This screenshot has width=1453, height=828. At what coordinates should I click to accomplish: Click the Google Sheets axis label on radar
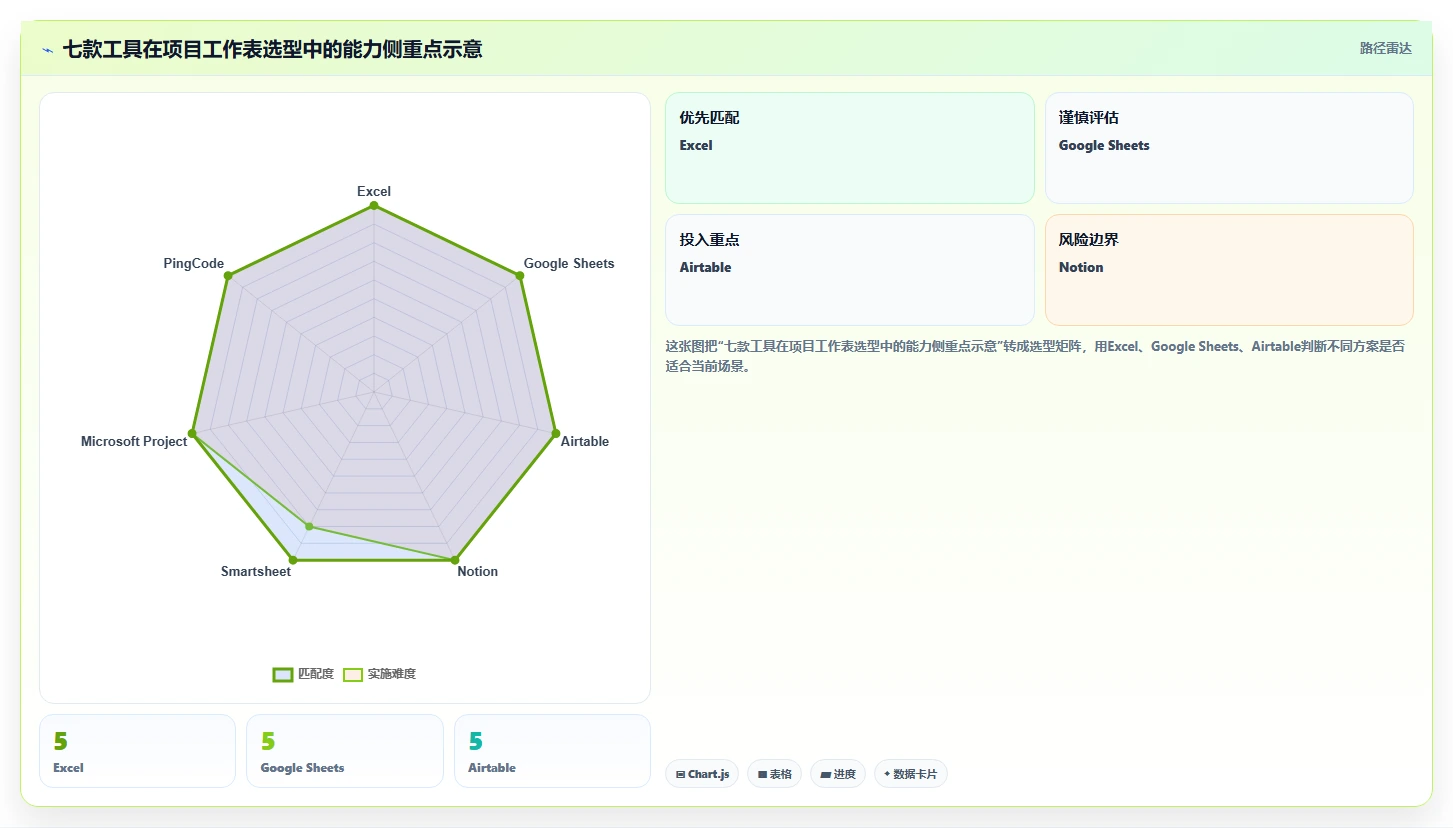point(569,264)
